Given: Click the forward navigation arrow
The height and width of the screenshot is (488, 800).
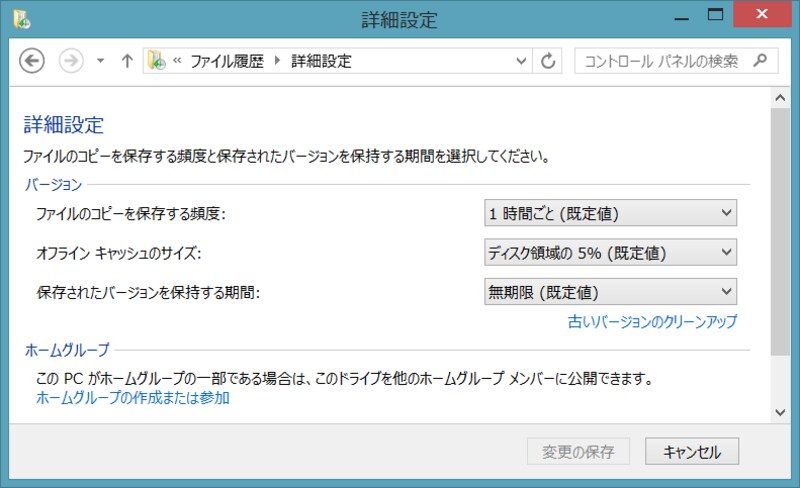Looking at the screenshot, I should pyautogui.click(x=71, y=61).
